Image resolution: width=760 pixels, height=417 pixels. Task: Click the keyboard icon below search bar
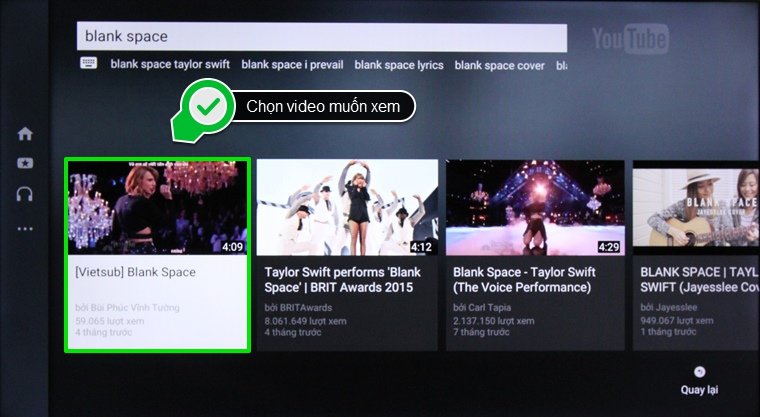[x=89, y=64]
